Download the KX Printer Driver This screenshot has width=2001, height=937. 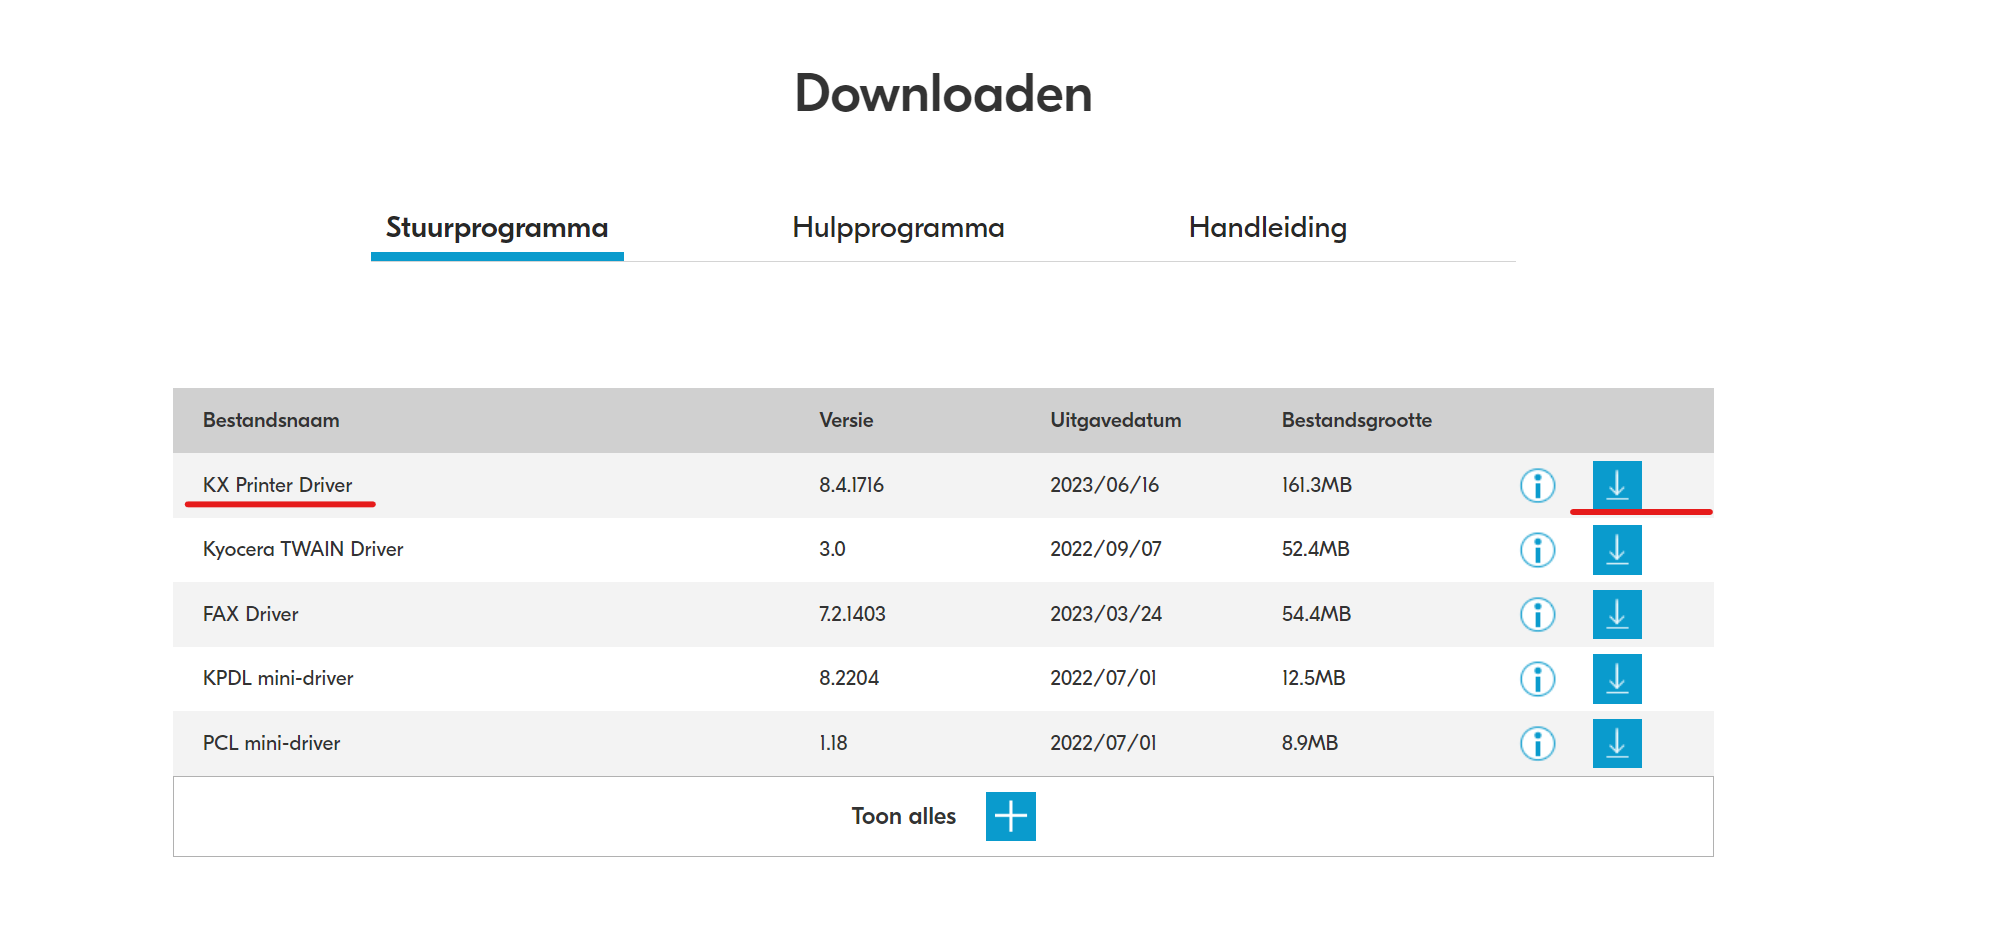1617,485
